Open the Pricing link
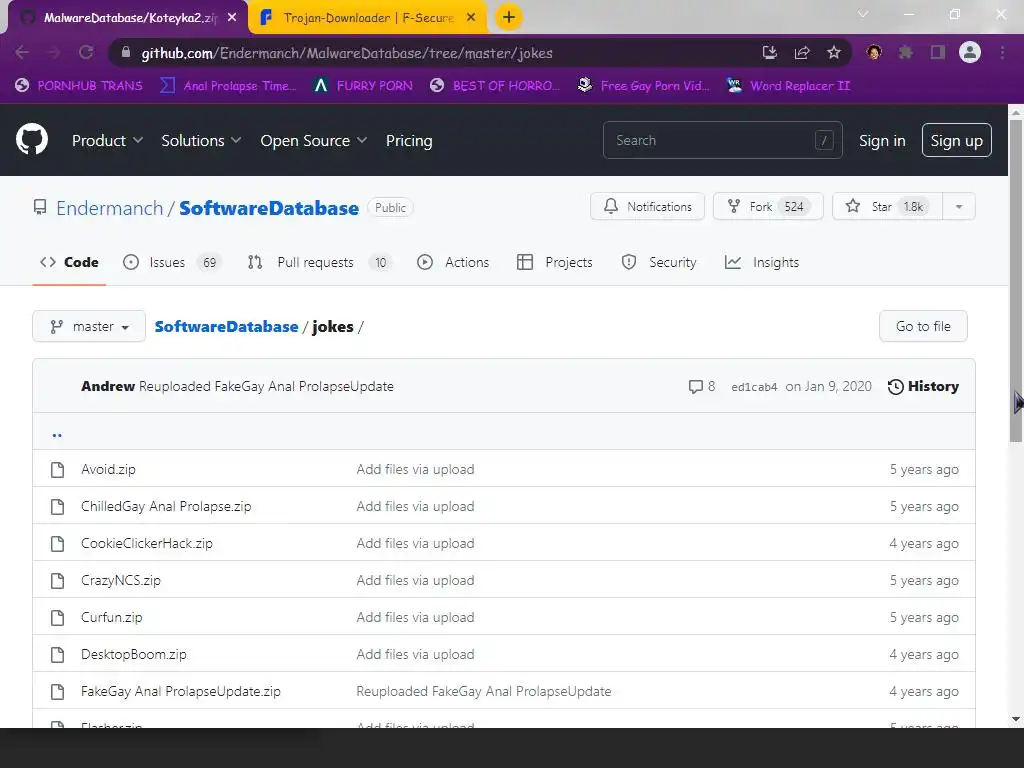Viewport: 1024px width, 768px height. point(409,140)
